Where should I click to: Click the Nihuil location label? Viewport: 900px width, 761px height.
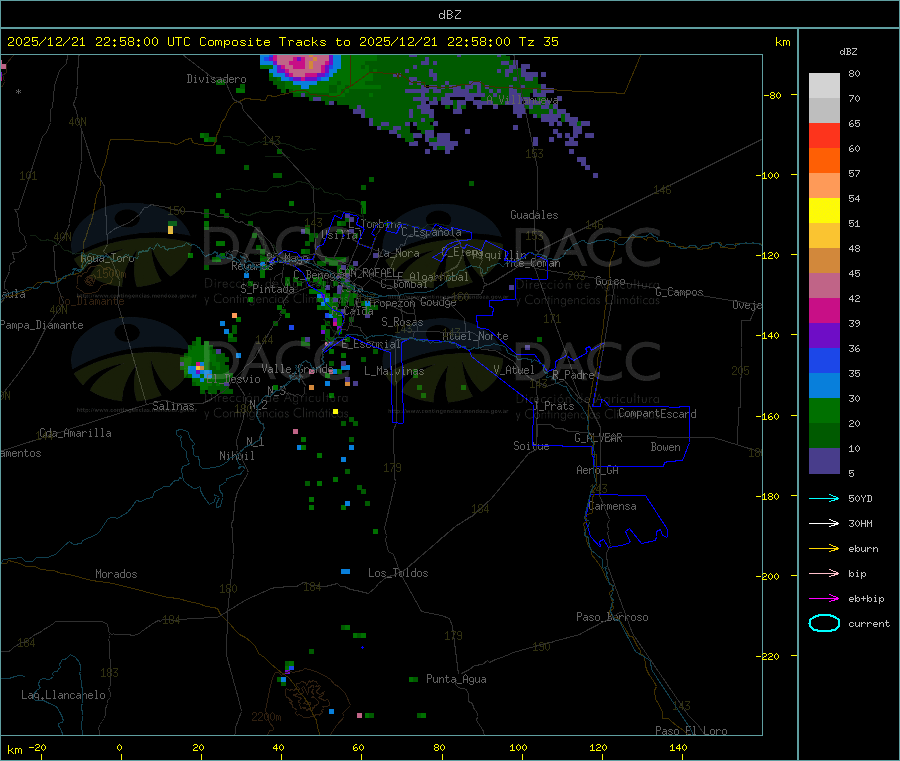click(x=236, y=456)
